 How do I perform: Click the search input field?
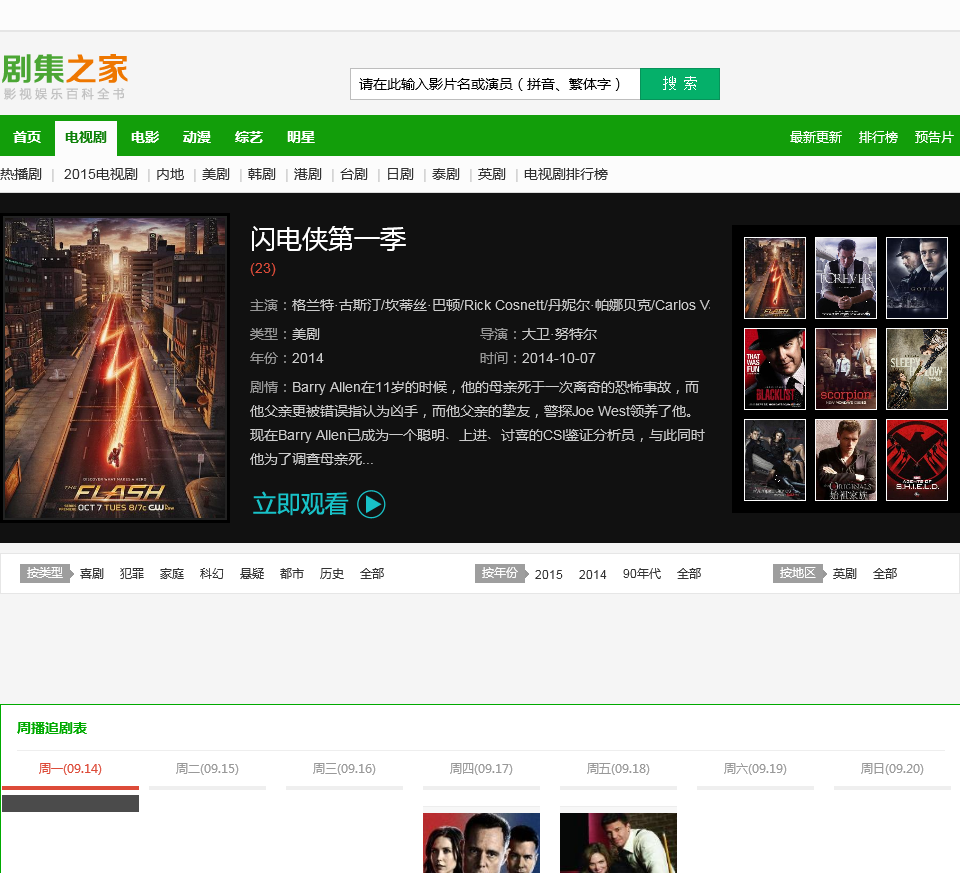(x=495, y=84)
